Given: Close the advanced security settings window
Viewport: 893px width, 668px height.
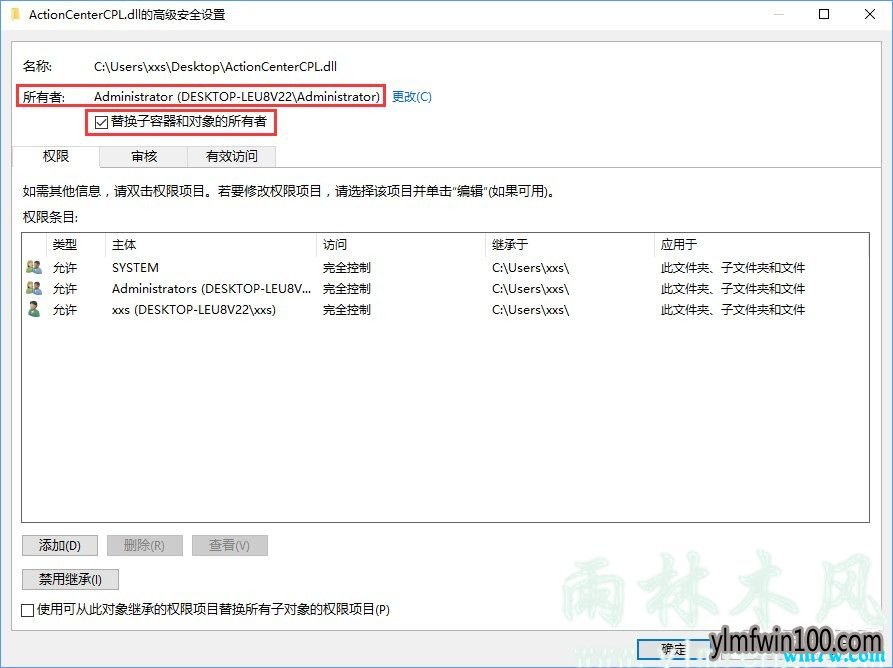Looking at the screenshot, I should point(870,14).
